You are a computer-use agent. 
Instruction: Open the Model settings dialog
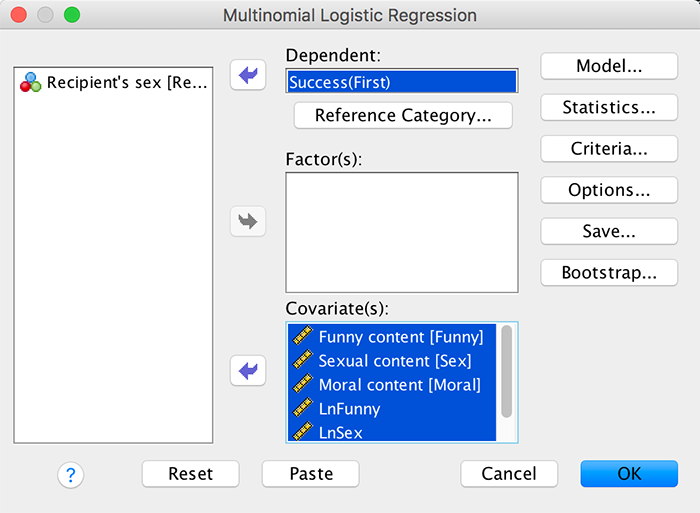point(608,66)
